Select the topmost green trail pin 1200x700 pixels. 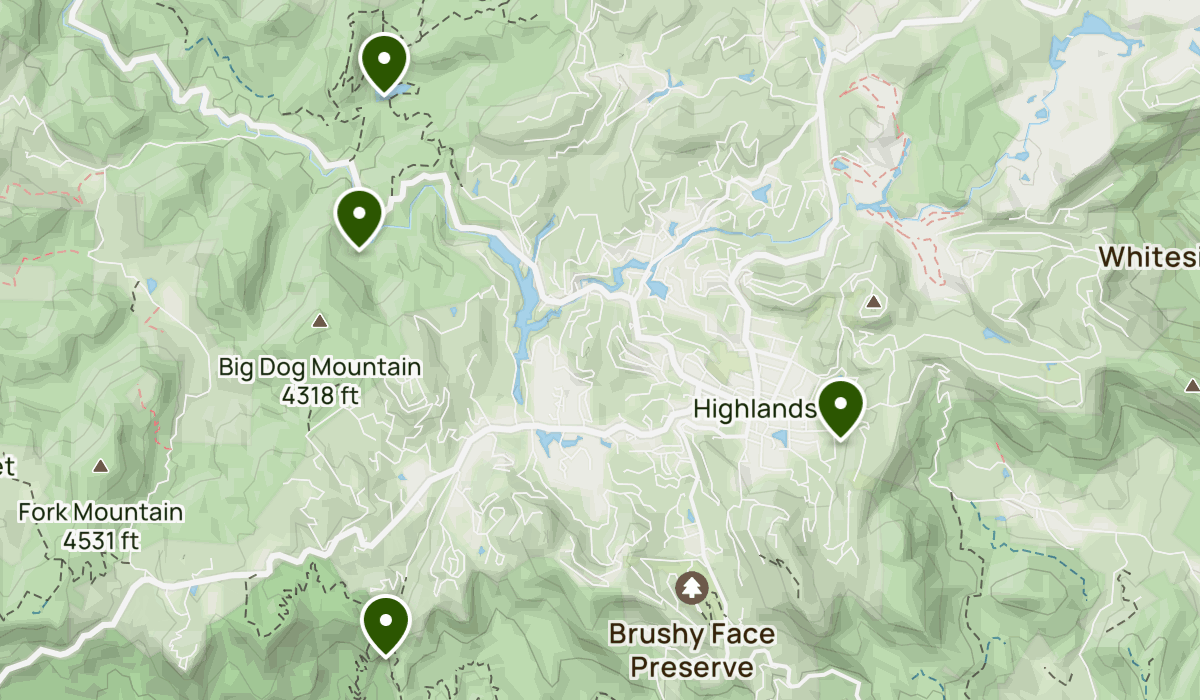click(x=384, y=63)
